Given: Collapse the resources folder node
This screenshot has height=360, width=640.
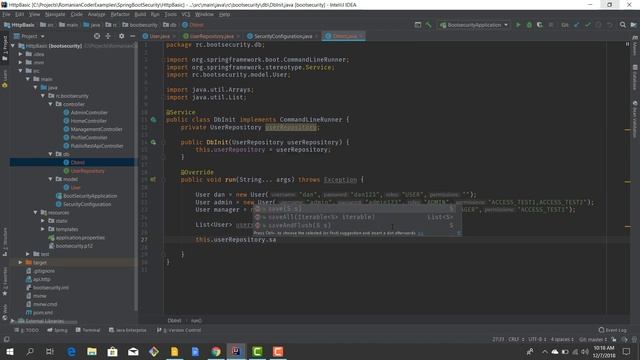Looking at the screenshot, I should pos(36,212).
